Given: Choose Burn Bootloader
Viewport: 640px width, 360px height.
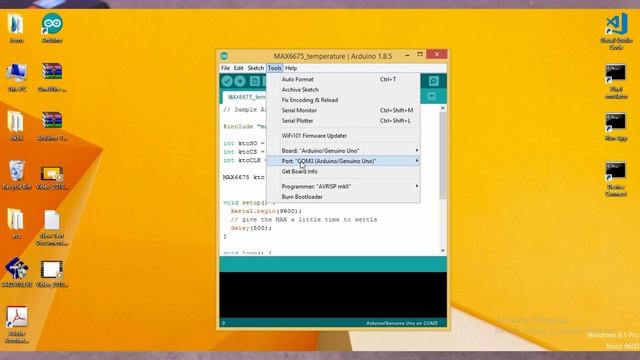Looking at the screenshot, I should pyautogui.click(x=343, y=197).
